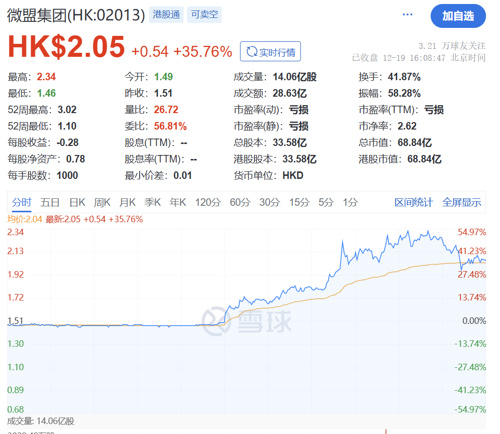The image size is (500, 434).
Task: Click the three-dots more options icon
Action: 407,14
